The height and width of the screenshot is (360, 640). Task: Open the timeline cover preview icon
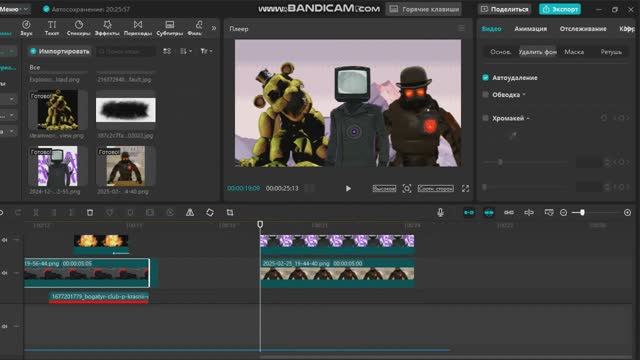(x=549, y=213)
